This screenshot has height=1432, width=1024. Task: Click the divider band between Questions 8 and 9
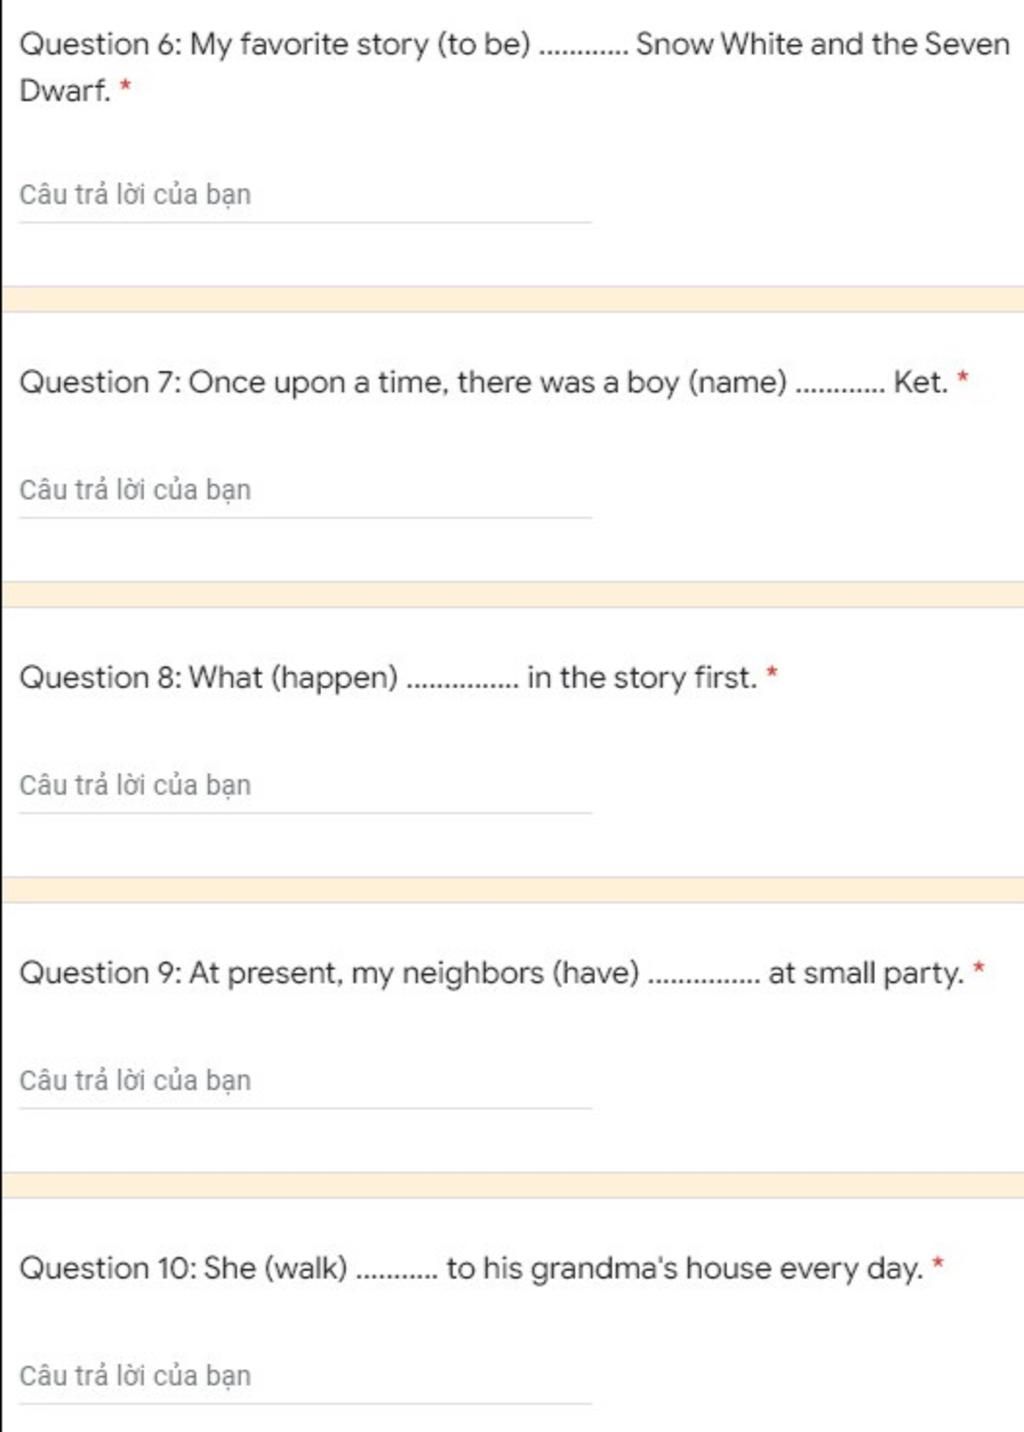[512, 889]
